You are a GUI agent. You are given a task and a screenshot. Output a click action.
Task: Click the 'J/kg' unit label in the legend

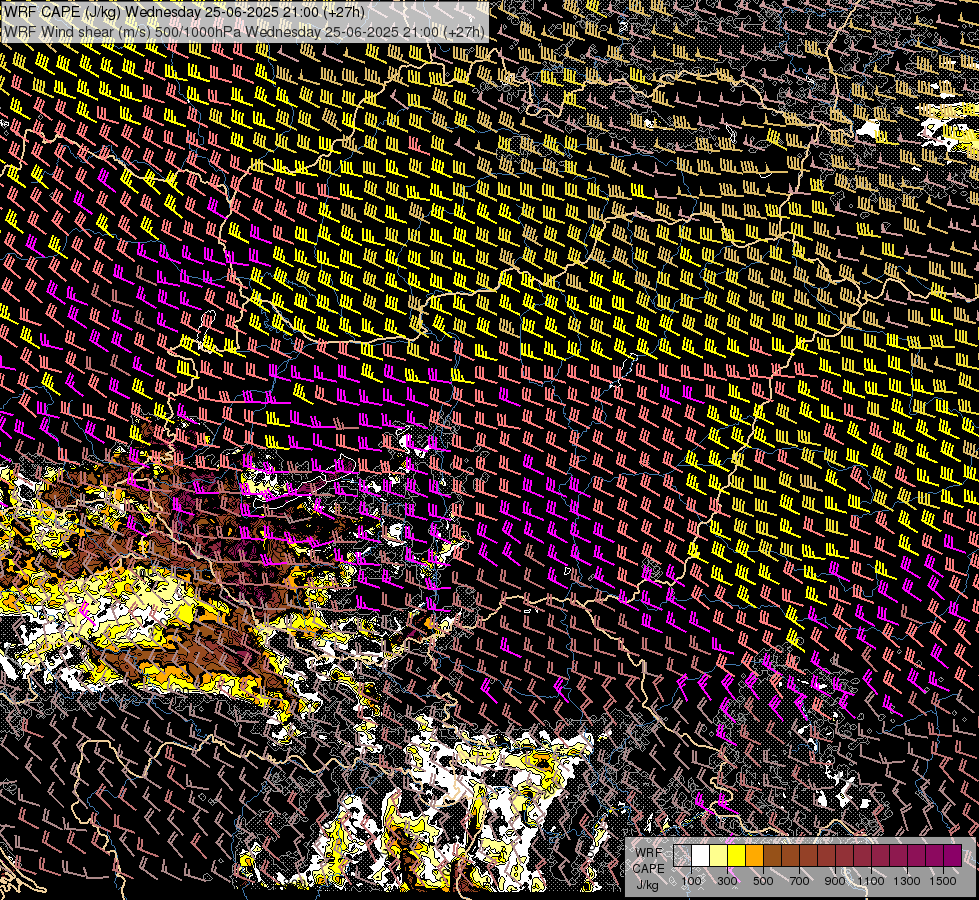[647, 884]
